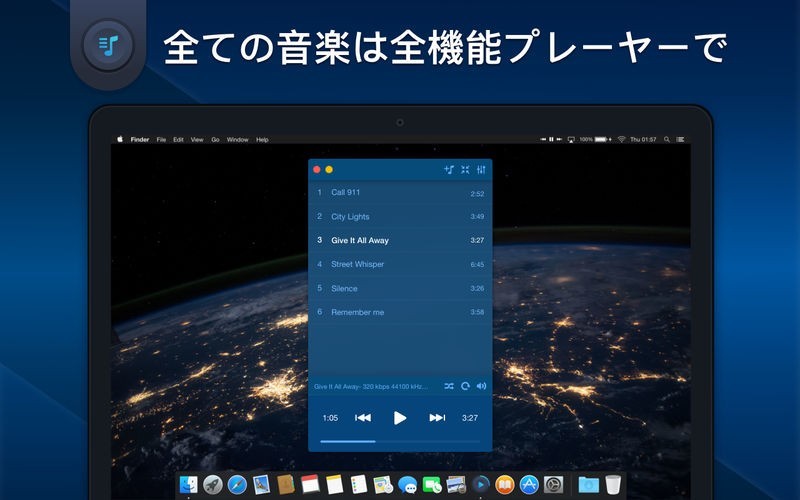The height and width of the screenshot is (500, 800).
Task: Click the add music icon
Action: point(449,170)
